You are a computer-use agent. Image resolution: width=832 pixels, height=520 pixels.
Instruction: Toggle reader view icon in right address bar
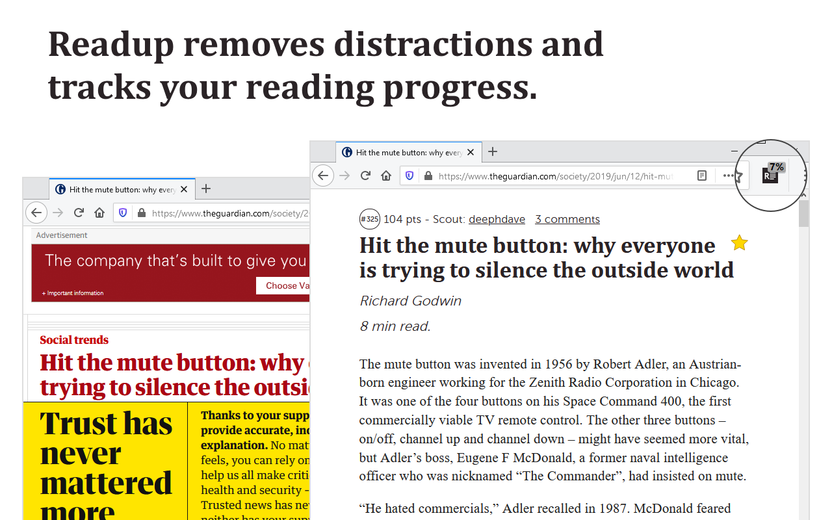pyautogui.click(x=702, y=176)
